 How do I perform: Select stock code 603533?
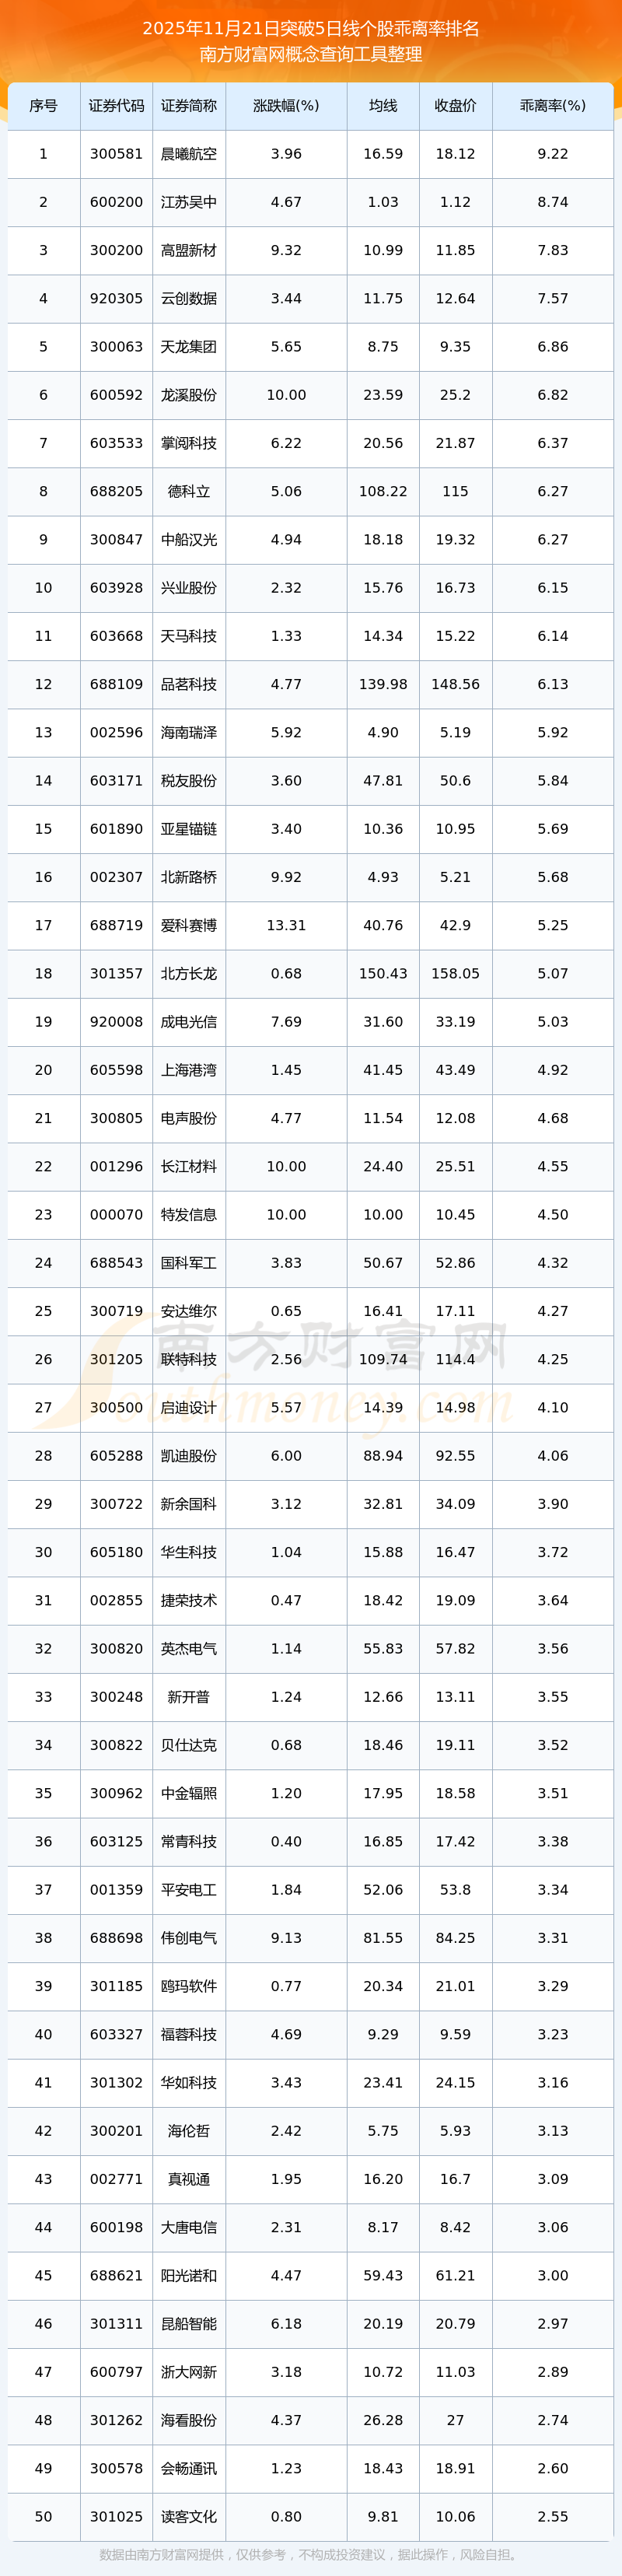click(116, 443)
